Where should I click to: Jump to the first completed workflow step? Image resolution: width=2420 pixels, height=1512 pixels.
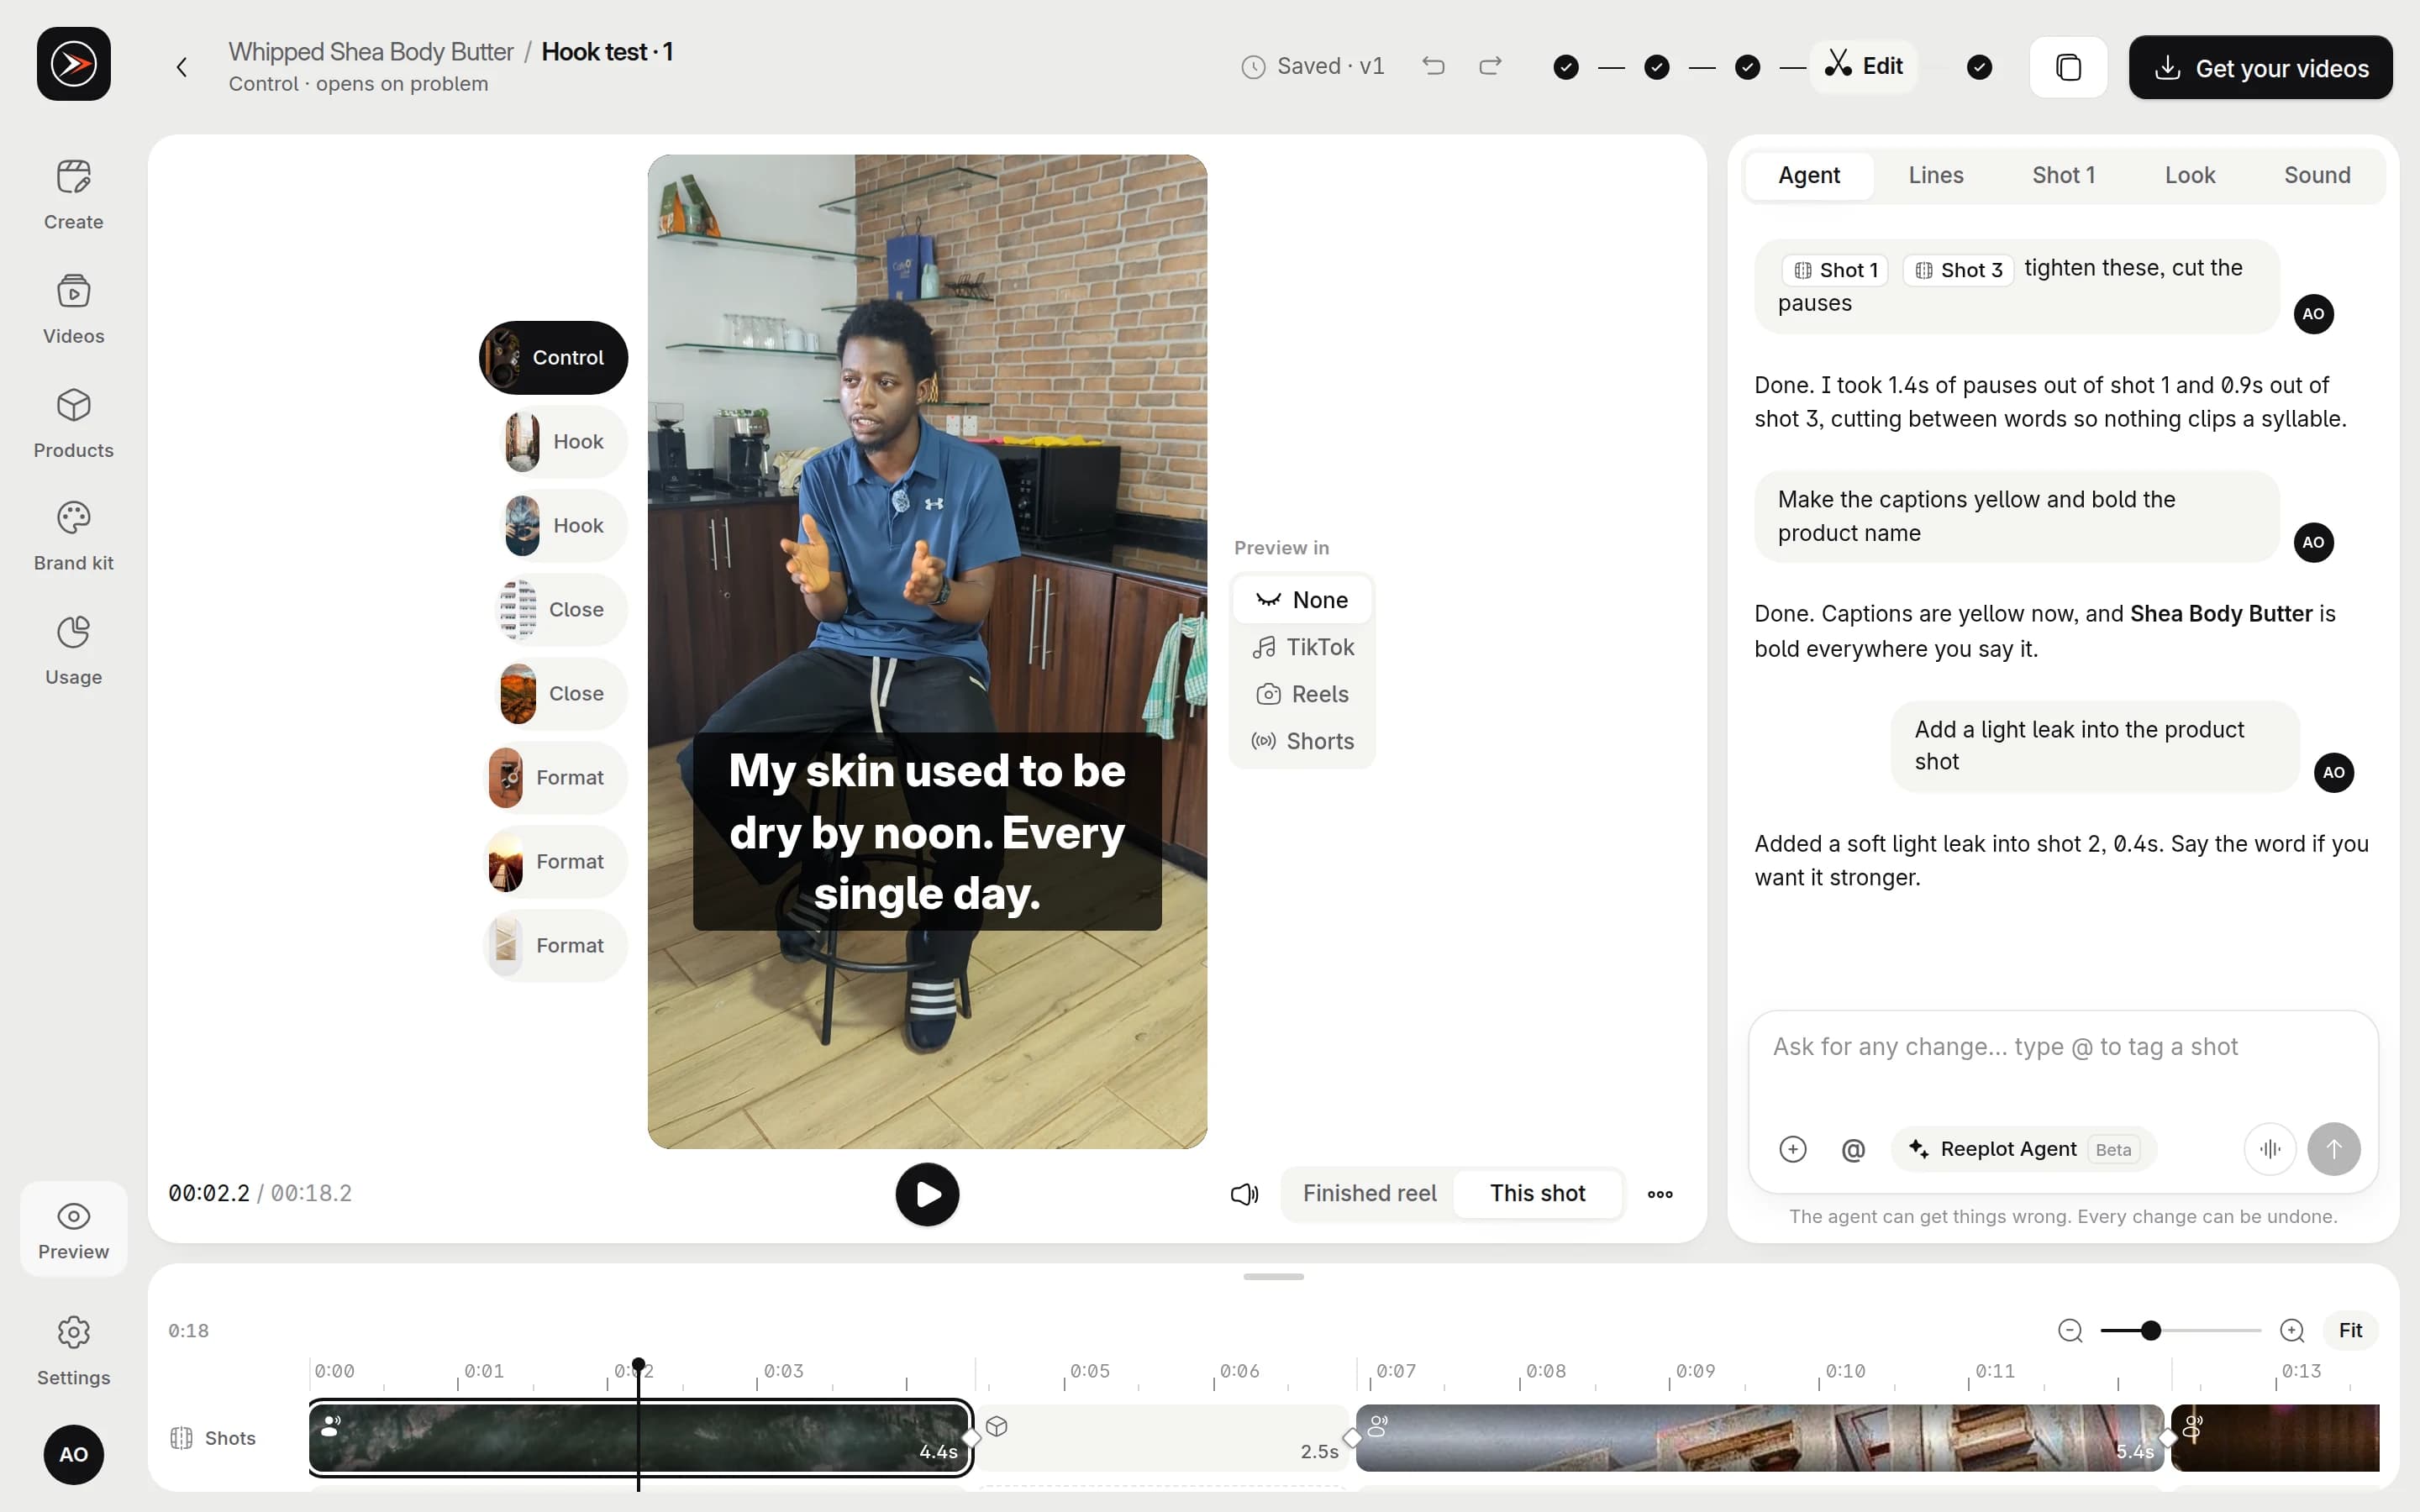coord(1566,67)
